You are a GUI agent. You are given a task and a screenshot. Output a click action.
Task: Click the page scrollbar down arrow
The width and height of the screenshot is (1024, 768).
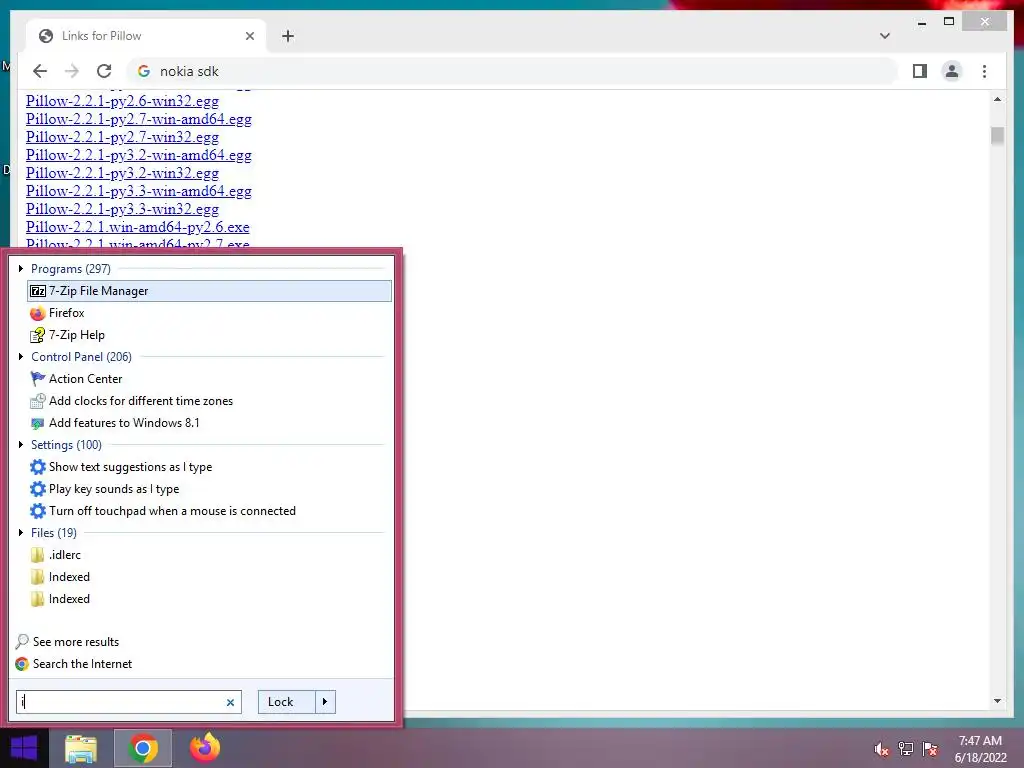point(997,701)
